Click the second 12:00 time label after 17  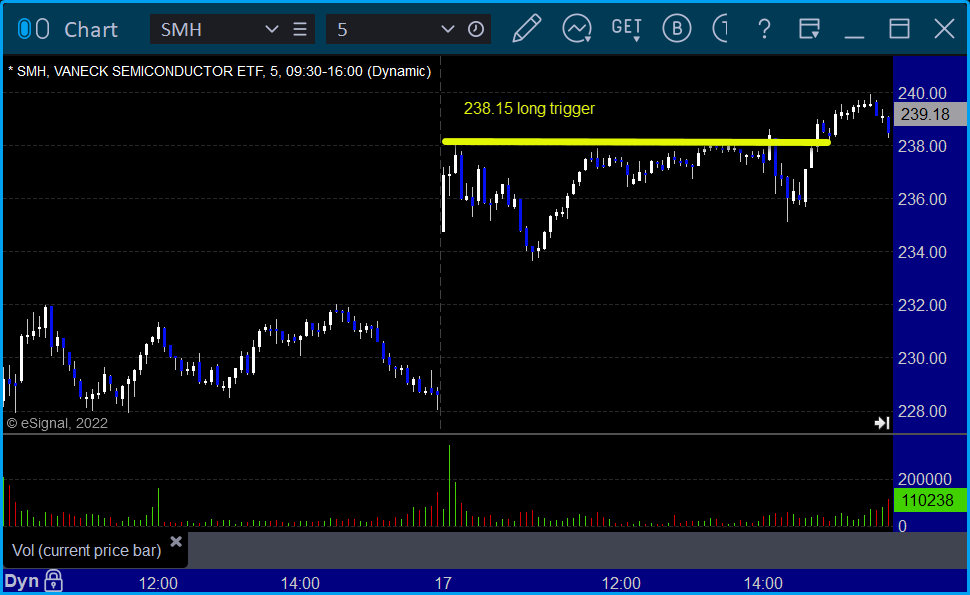[621, 583]
